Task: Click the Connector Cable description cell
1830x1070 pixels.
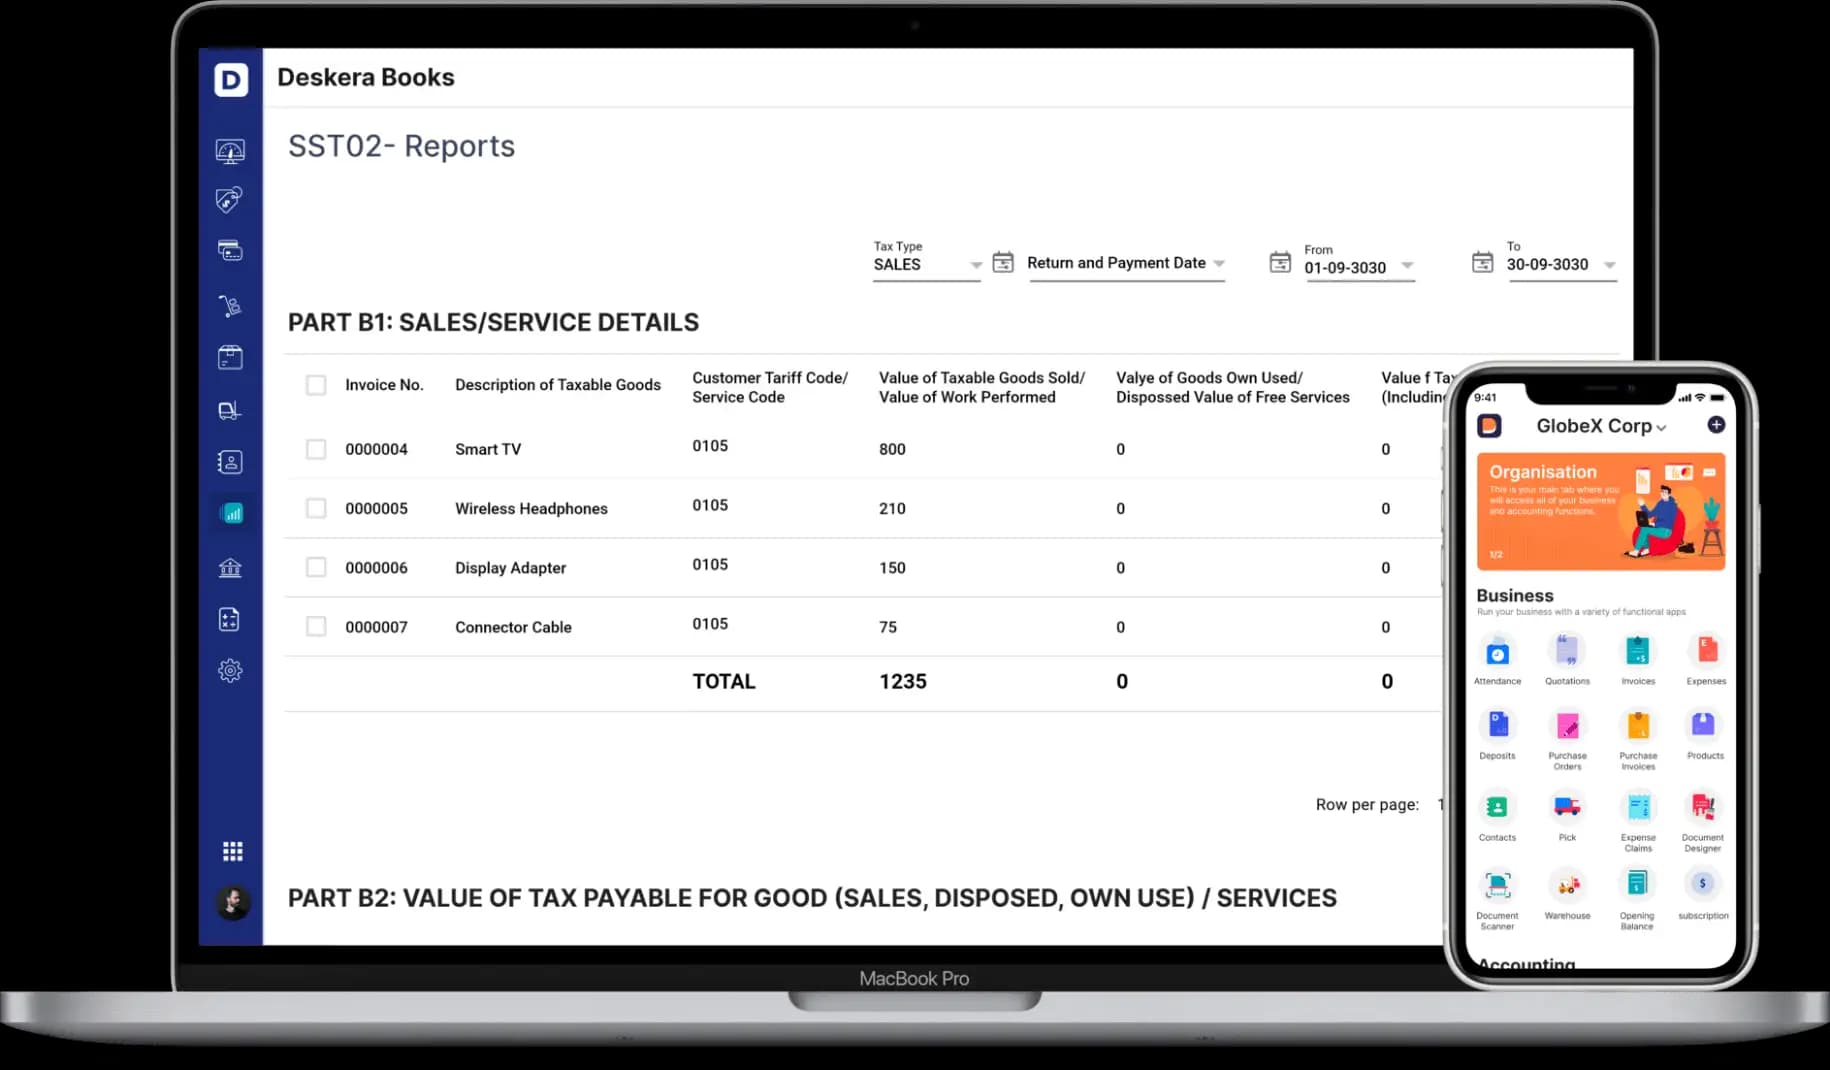Action: click(x=513, y=627)
